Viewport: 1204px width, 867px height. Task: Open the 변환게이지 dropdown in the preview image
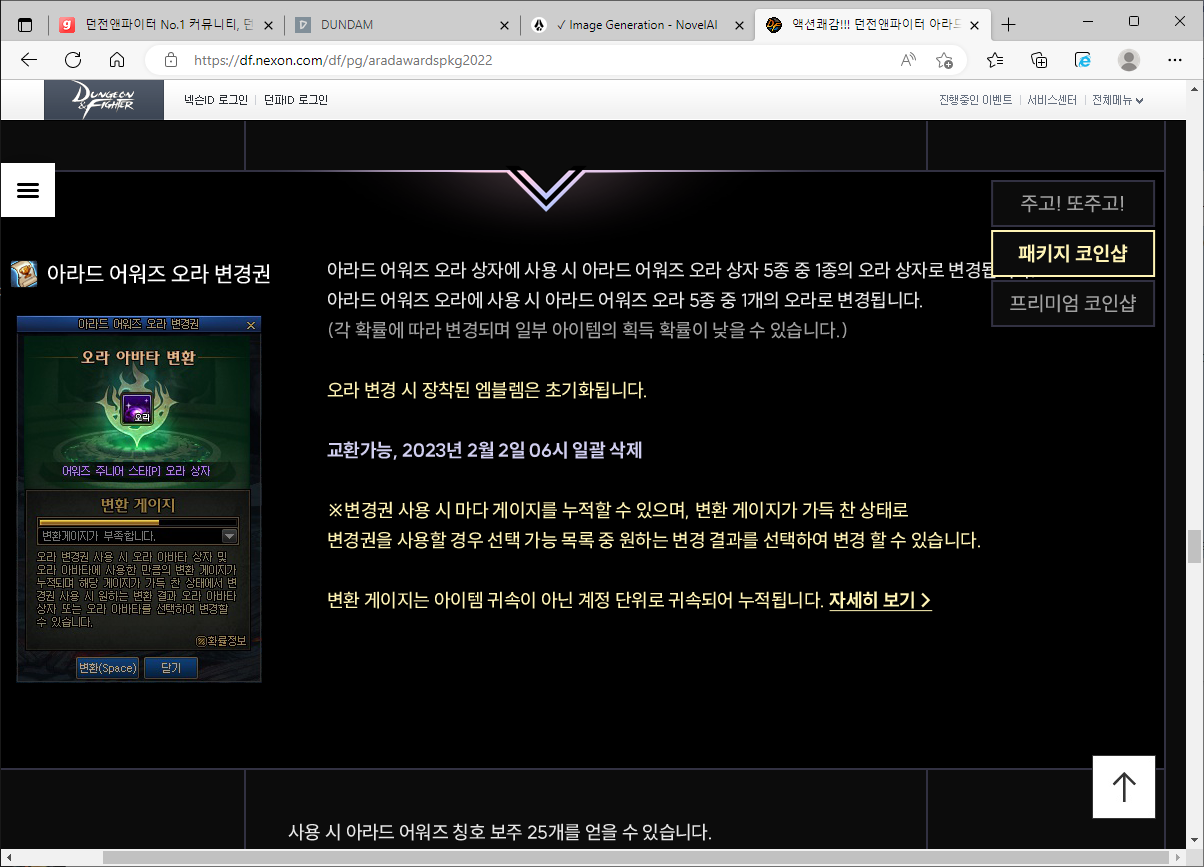pyautogui.click(x=229, y=536)
